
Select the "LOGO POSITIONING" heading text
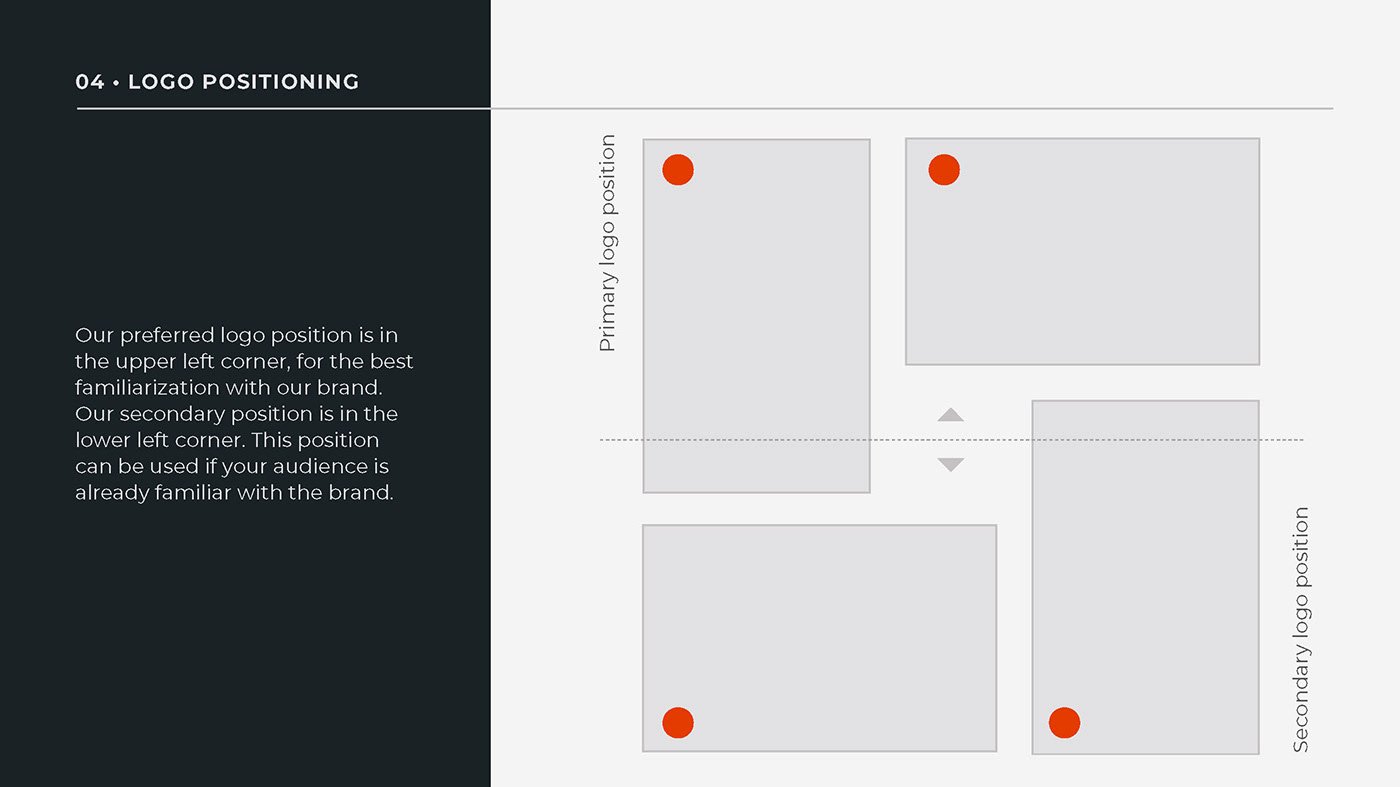click(243, 82)
